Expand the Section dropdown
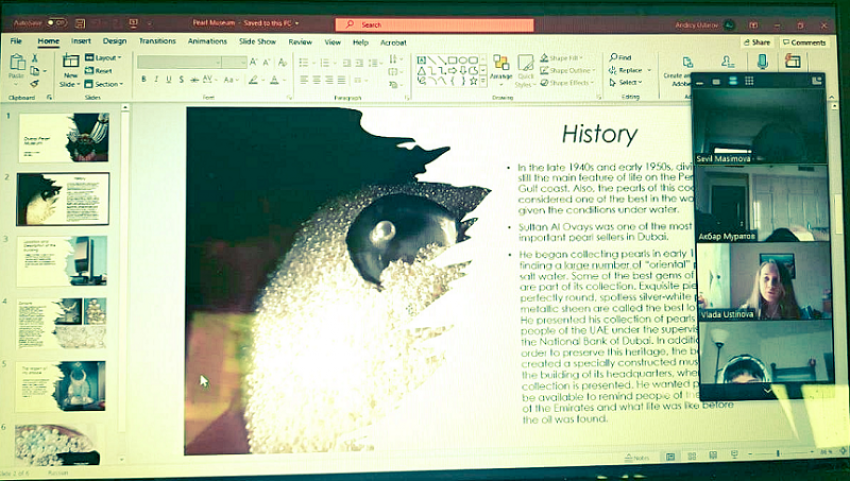 [105, 84]
